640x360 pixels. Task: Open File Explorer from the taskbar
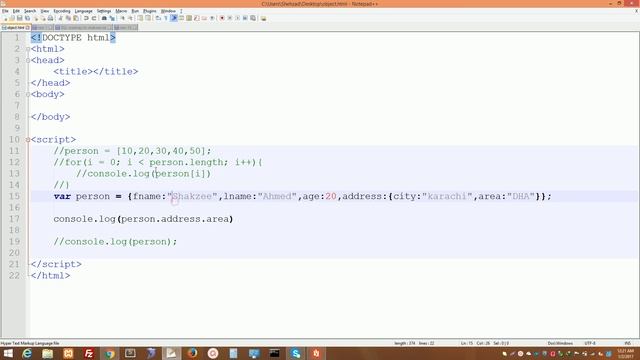(x=47, y=353)
